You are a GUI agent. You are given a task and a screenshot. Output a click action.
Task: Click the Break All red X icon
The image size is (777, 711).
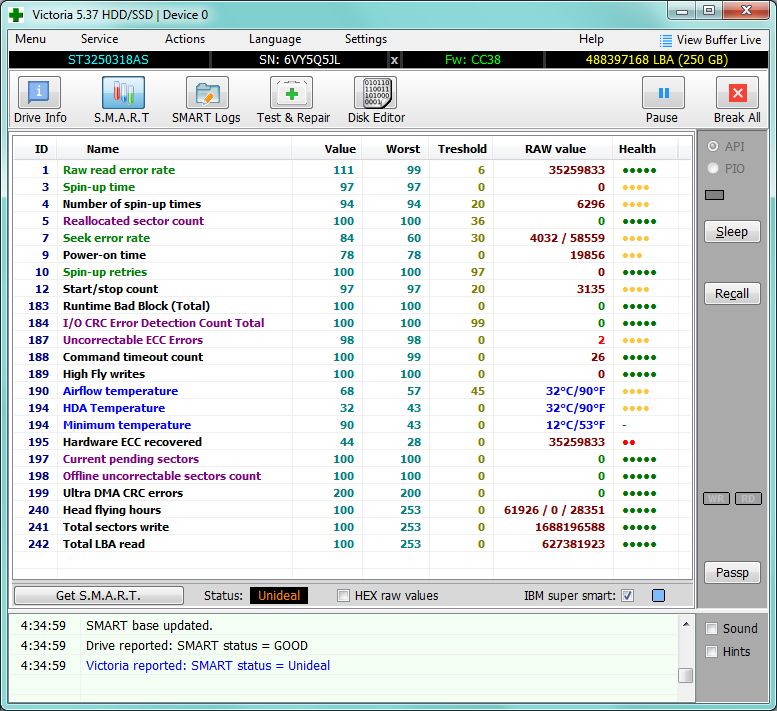pos(737,93)
